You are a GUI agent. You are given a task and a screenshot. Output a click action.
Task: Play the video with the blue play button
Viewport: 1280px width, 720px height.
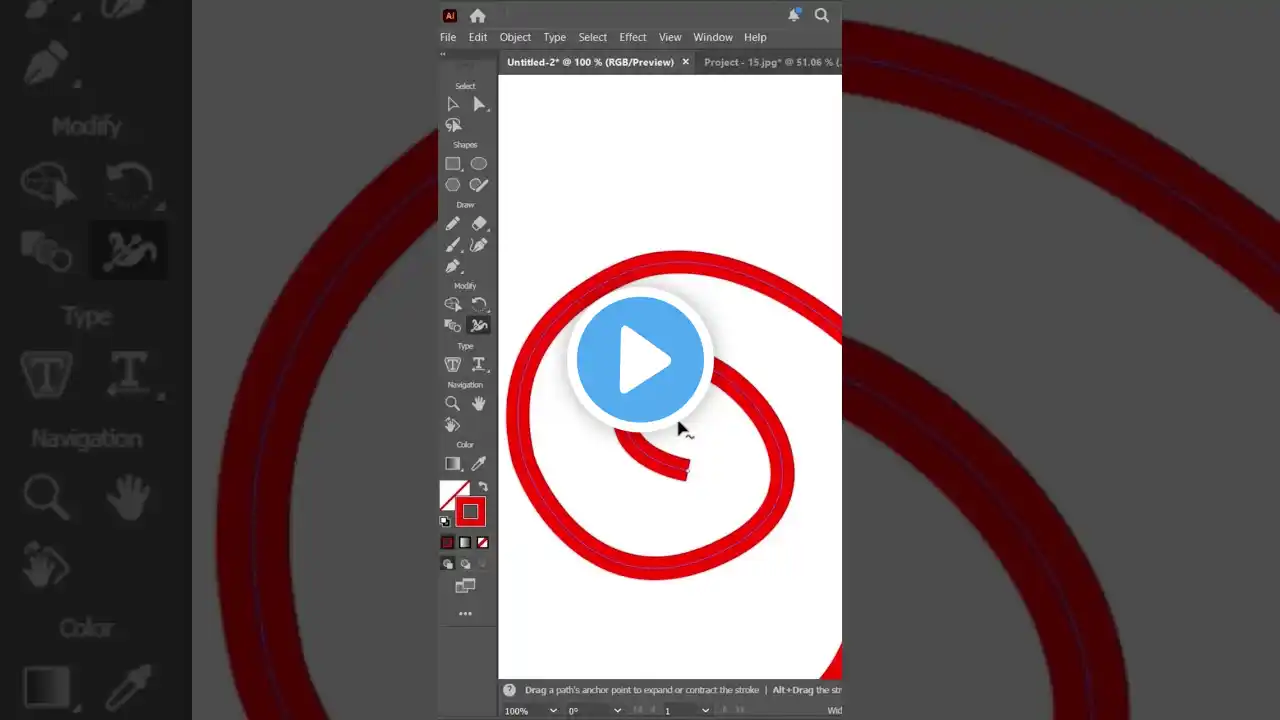click(x=640, y=360)
